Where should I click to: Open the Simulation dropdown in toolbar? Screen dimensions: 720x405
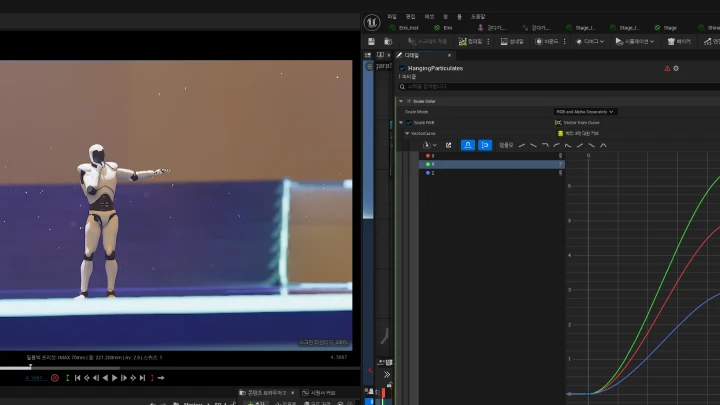(635, 41)
